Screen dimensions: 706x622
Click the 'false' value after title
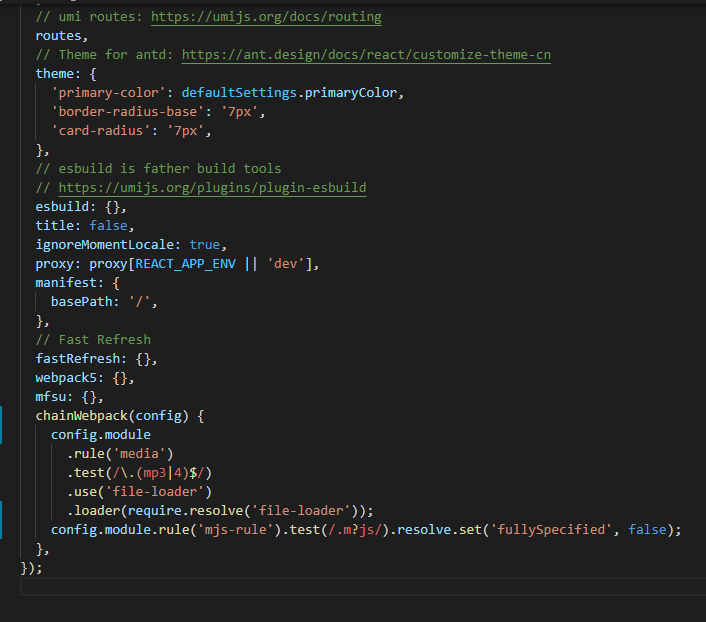pyautogui.click(x=108, y=226)
